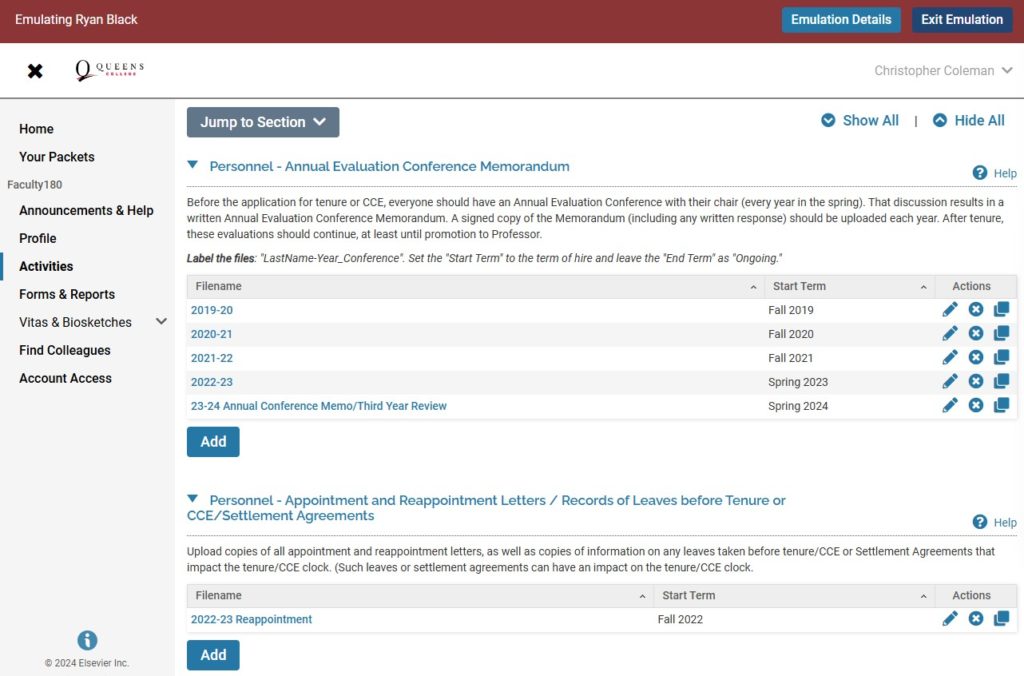Click the Exit Emulation button

click(x=961, y=20)
